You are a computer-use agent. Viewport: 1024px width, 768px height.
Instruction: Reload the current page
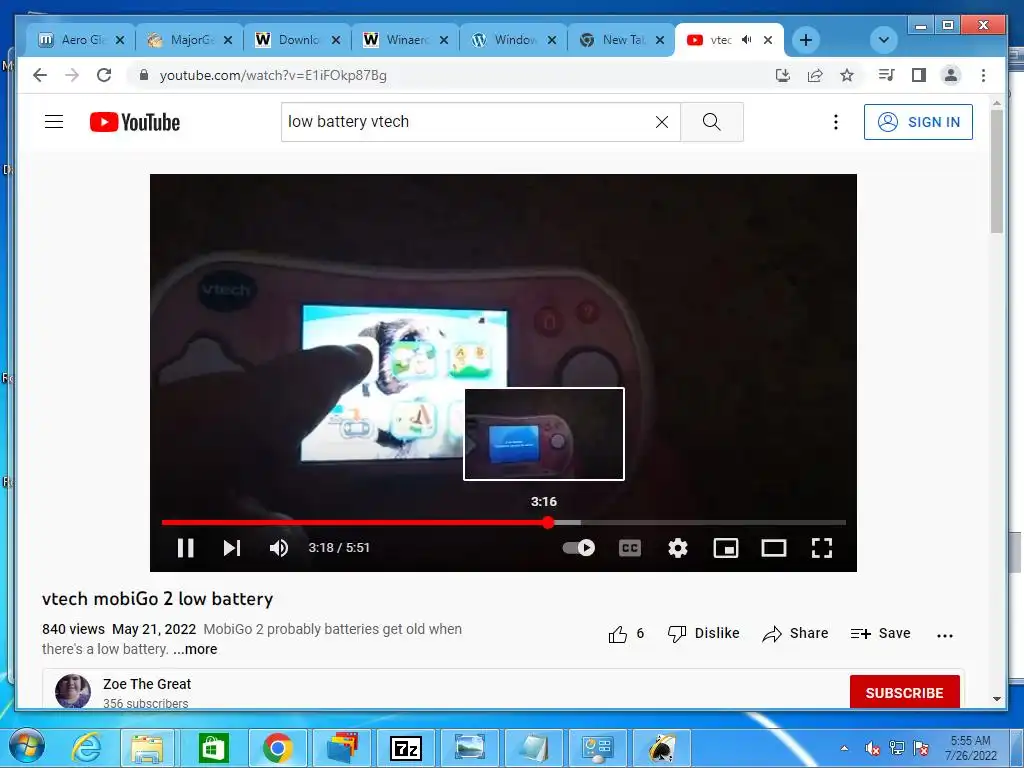pos(104,75)
